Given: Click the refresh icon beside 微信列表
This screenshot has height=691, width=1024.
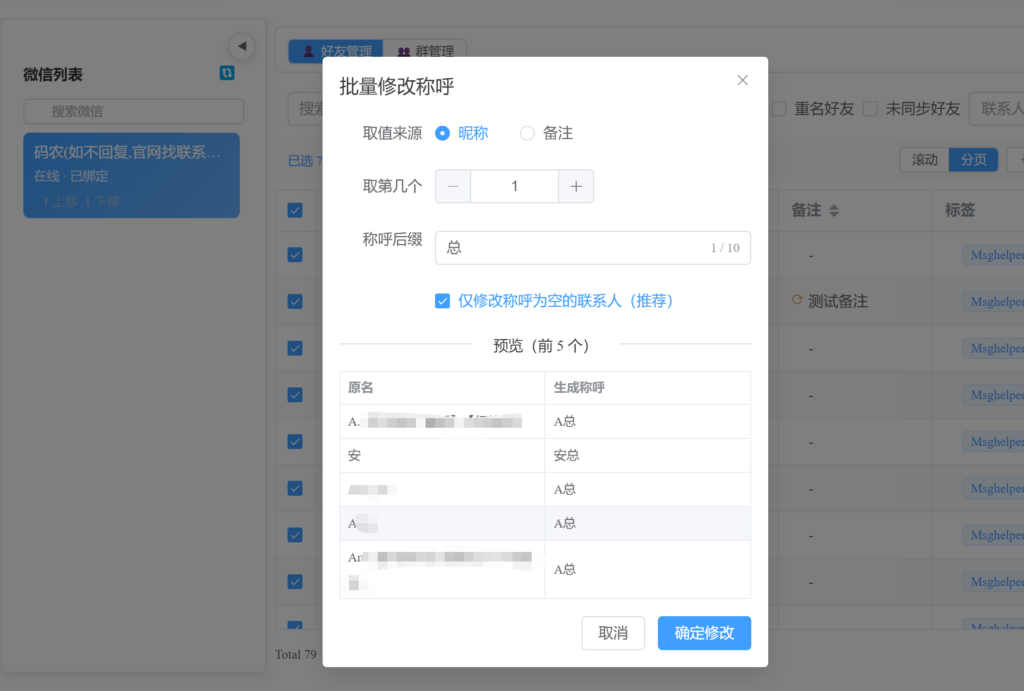Looking at the screenshot, I should [x=227, y=73].
